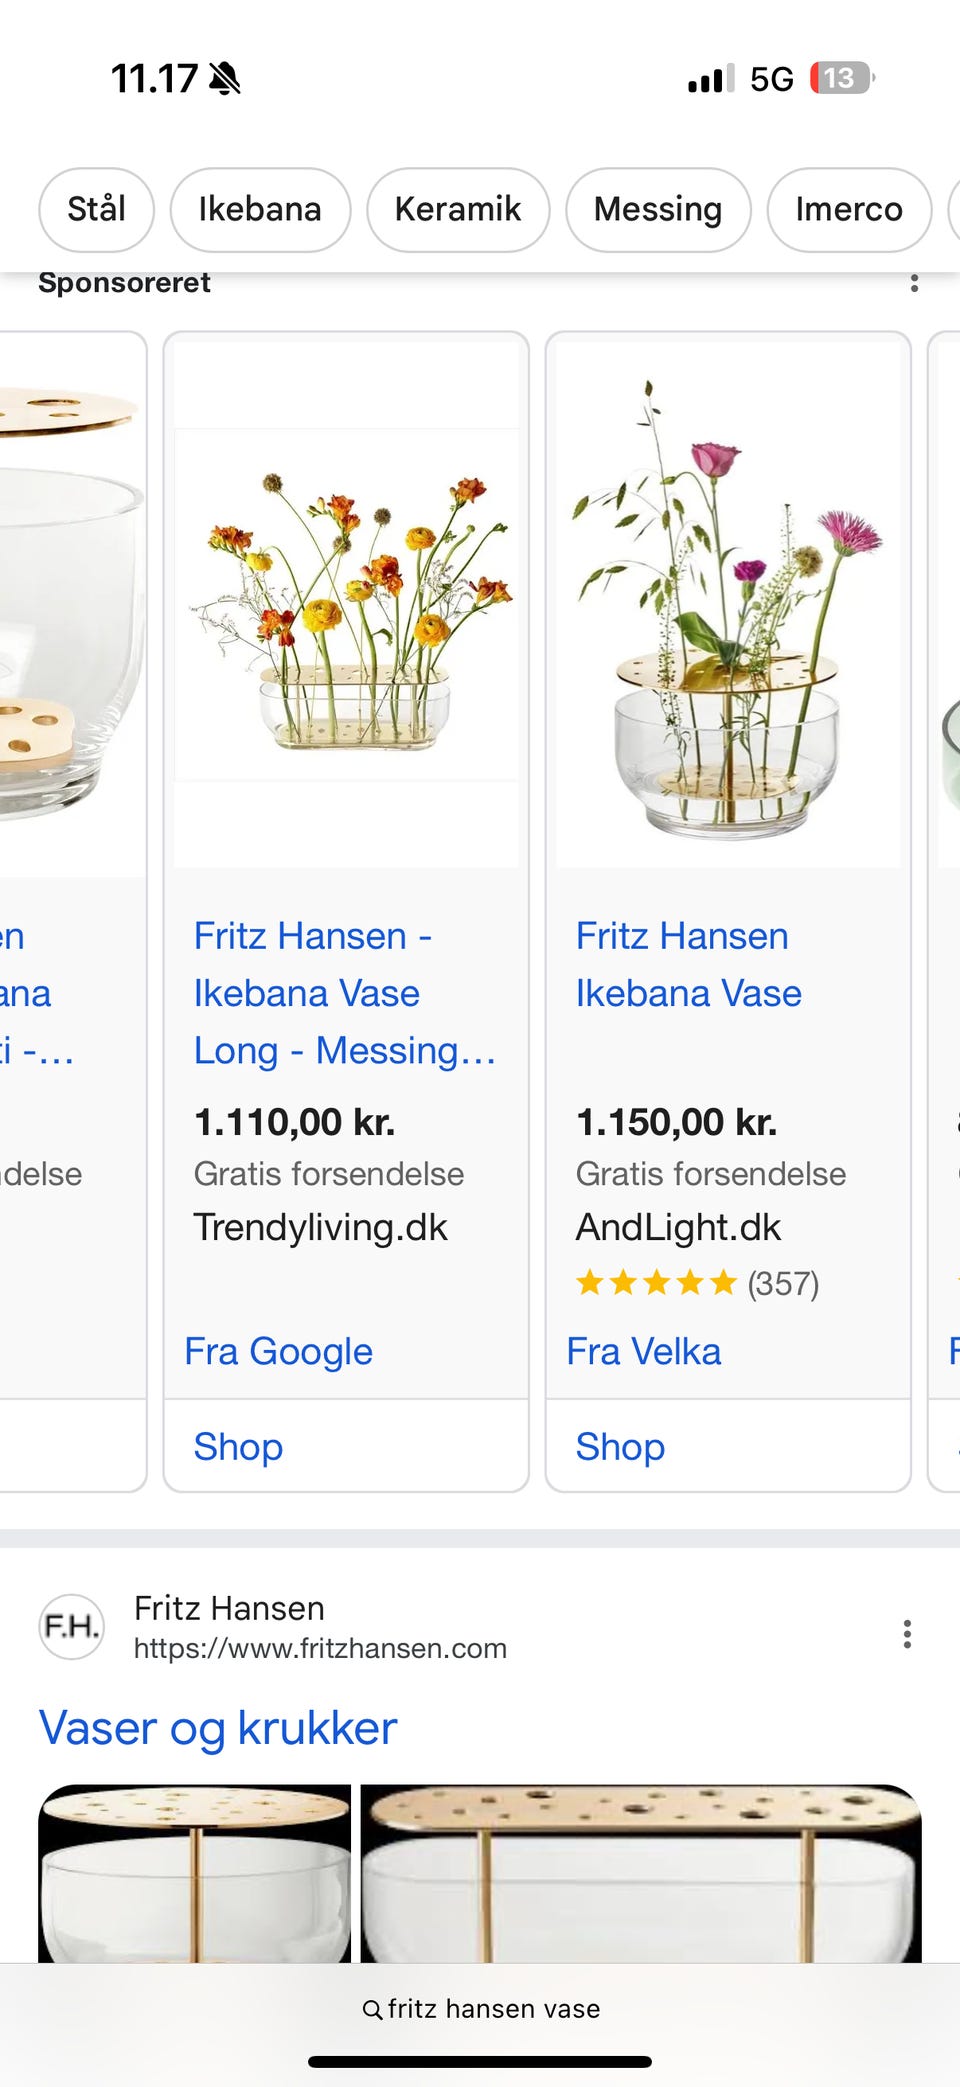Open the AndLight Fritz Hansen Ikebana Vase listing
The height and width of the screenshot is (2087, 960).
coord(688,965)
